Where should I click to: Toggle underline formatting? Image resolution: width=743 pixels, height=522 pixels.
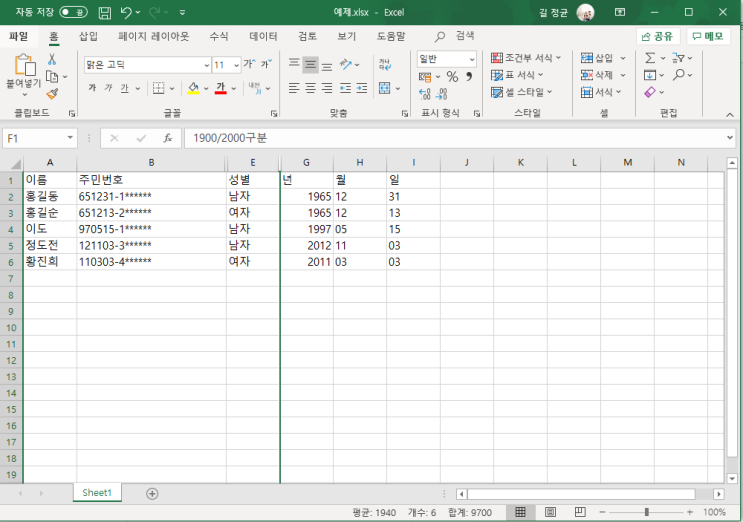[125, 88]
